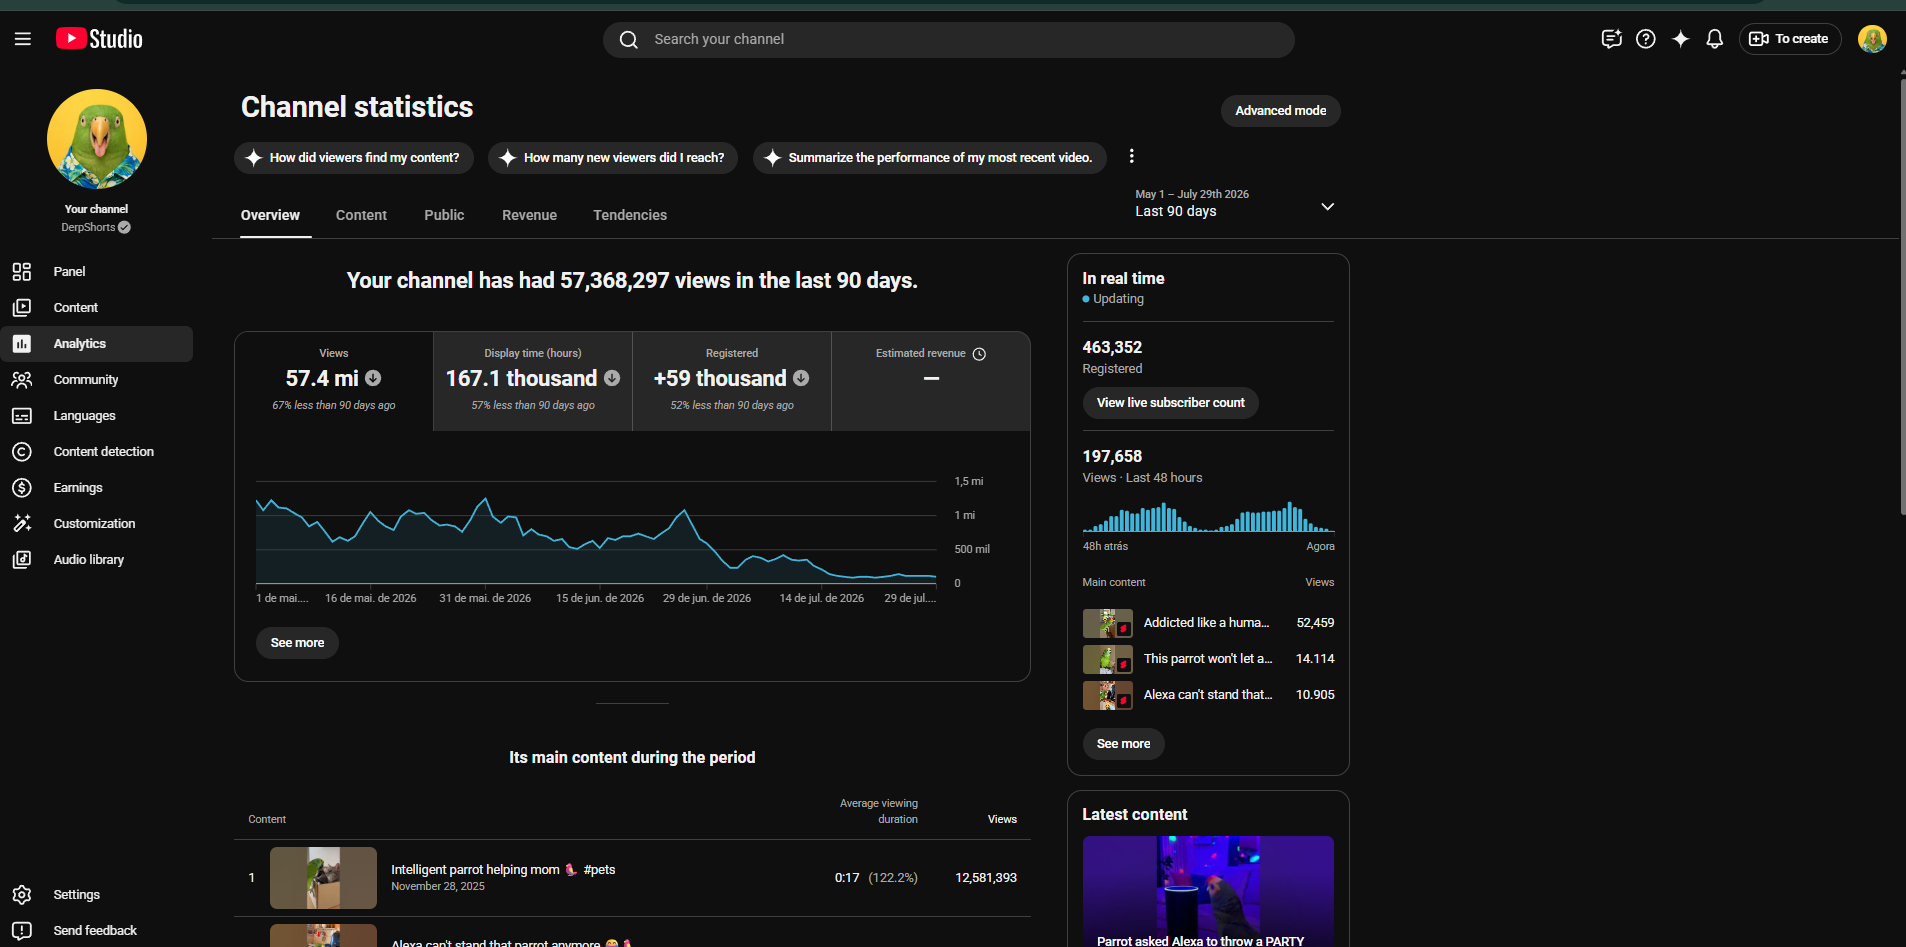
Task: Click the sparkle AI icon in header
Action: [1681, 39]
